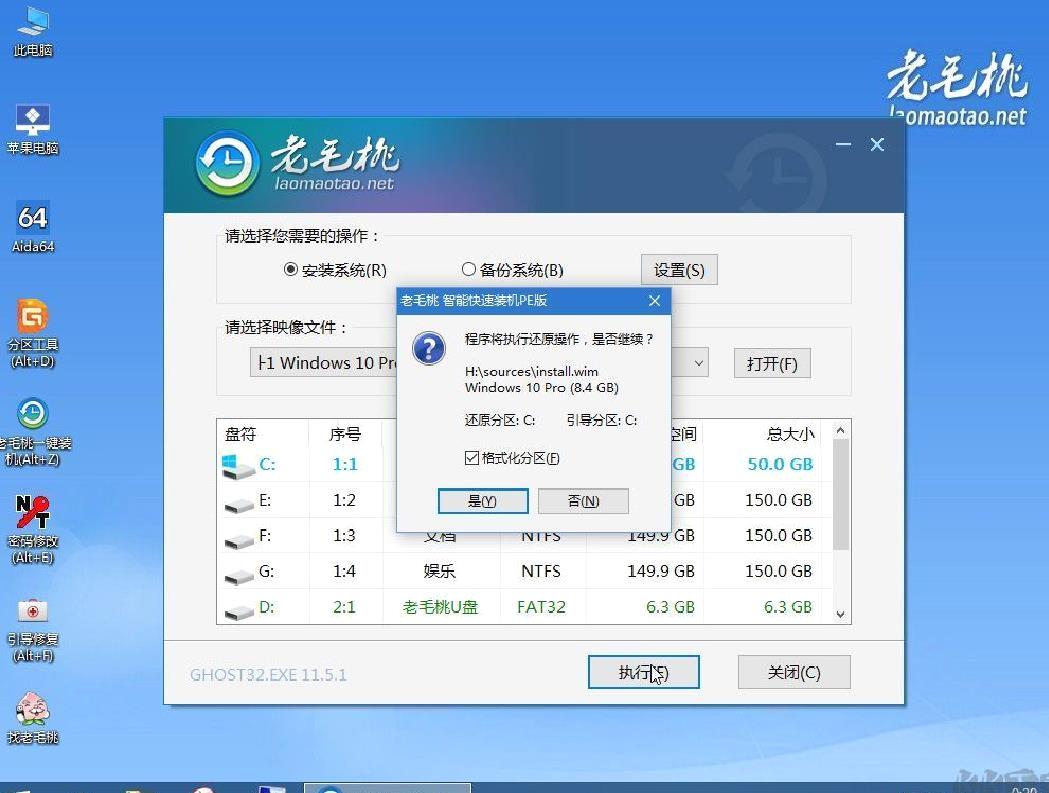Click the 关闭(C) button
This screenshot has height=793, width=1049.
coord(794,672)
